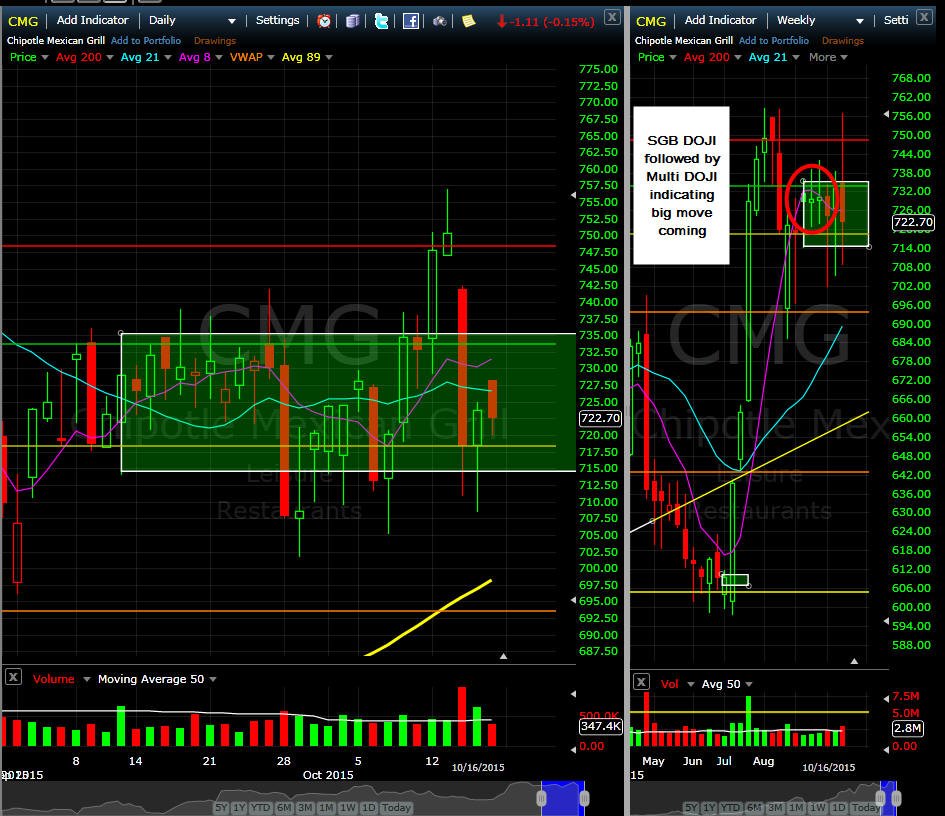945x816 pixels.
Task: Click Add to Portfolio on Weekly chart
Action: [x=774, y=40]
